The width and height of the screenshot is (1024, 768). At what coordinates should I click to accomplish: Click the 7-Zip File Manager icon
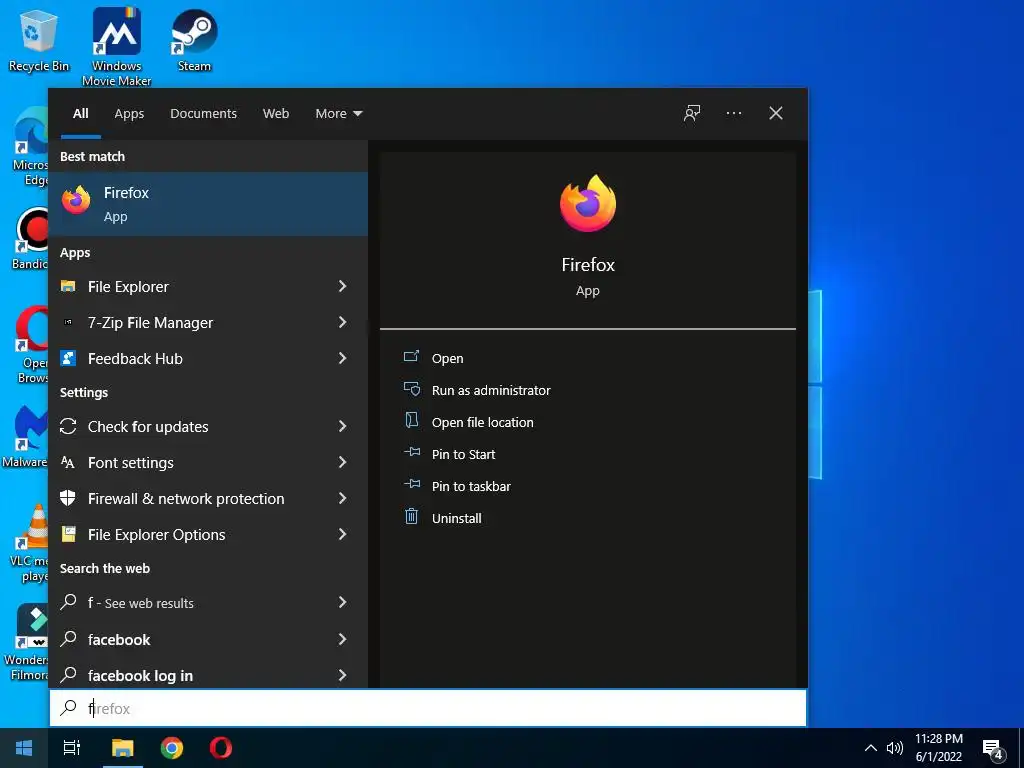click(x=68, y=322)
